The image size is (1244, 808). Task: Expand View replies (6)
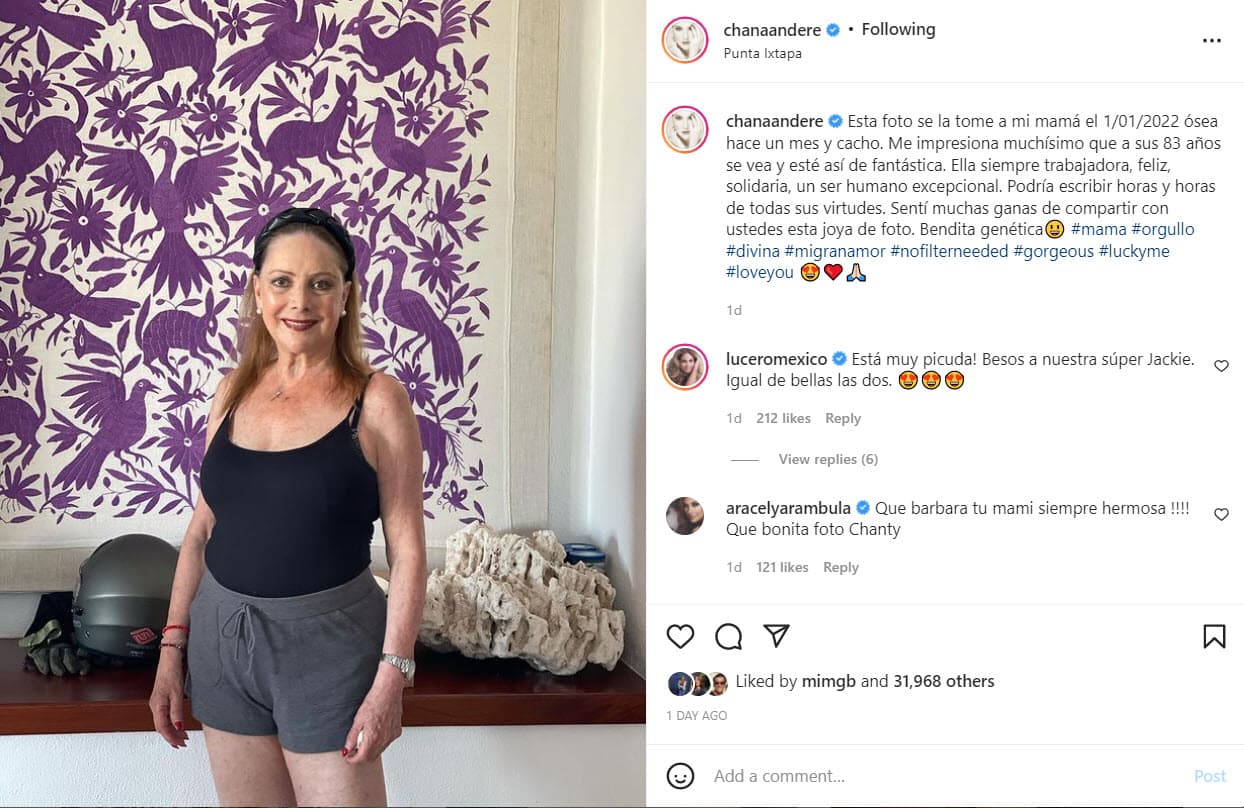pyautogui.click(x=828, y=459)
